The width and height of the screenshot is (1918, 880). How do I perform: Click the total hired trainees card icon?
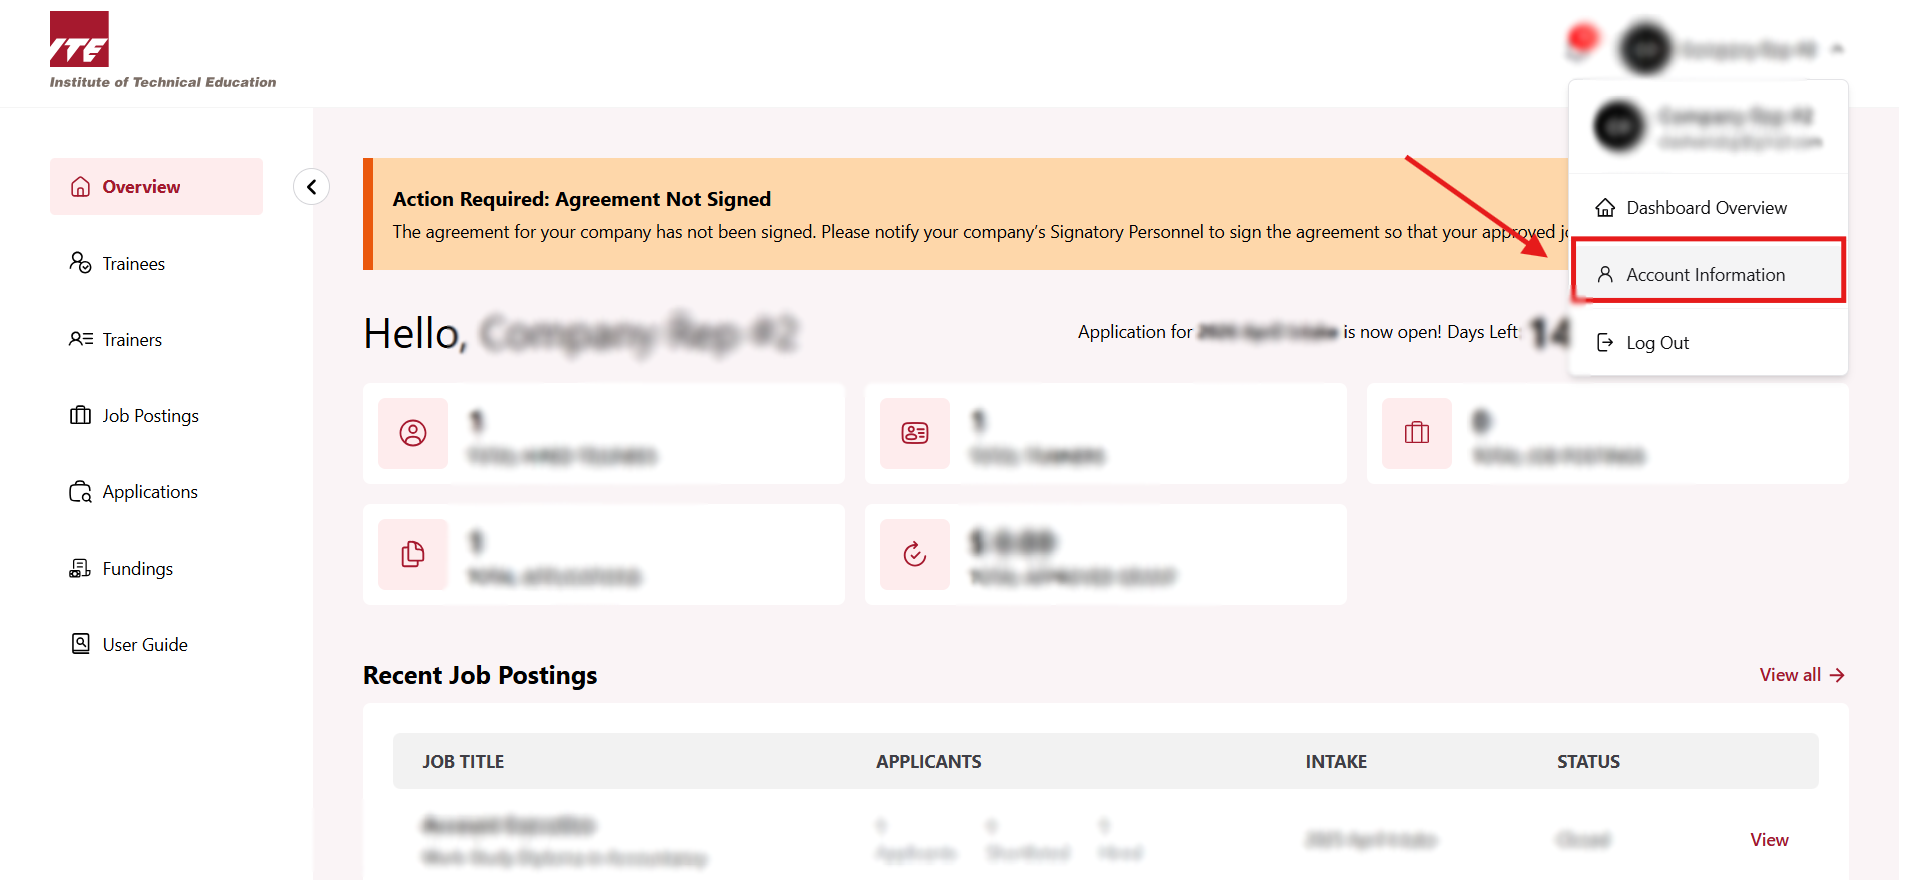point(413,433)
